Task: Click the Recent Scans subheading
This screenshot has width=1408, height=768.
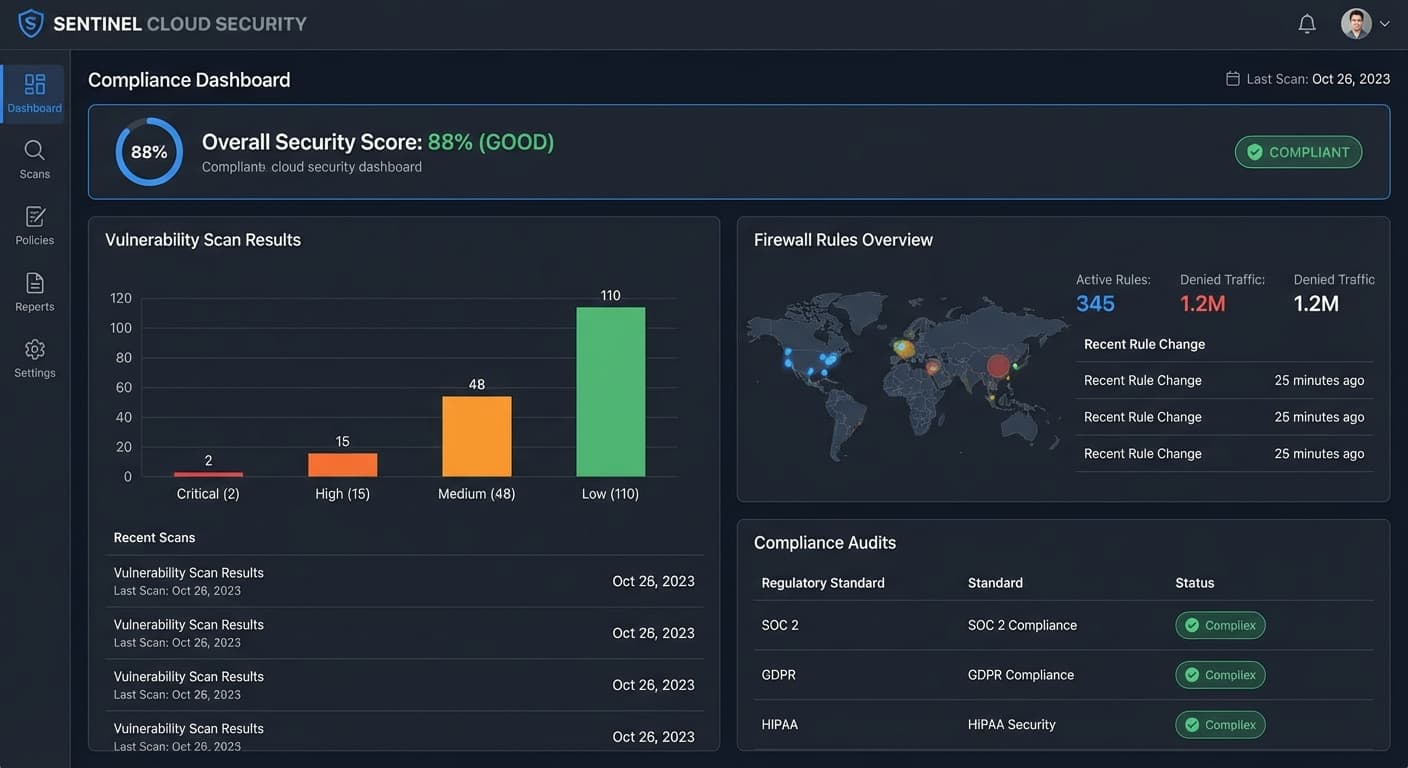Action: (x=155, y=538)
